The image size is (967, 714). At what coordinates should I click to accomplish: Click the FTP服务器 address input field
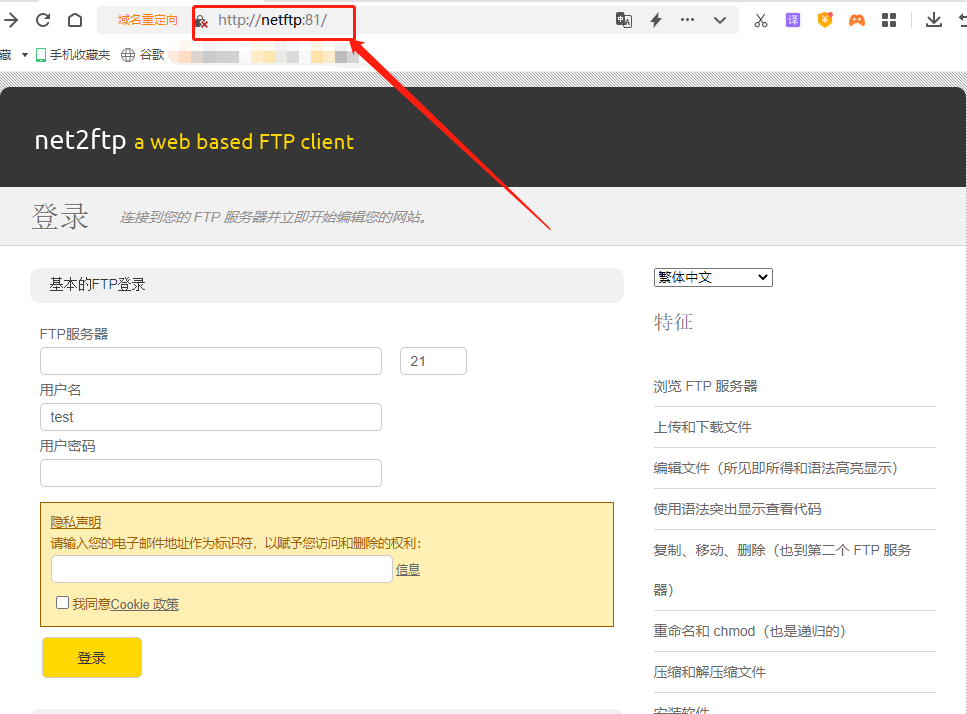coord(211,361)
